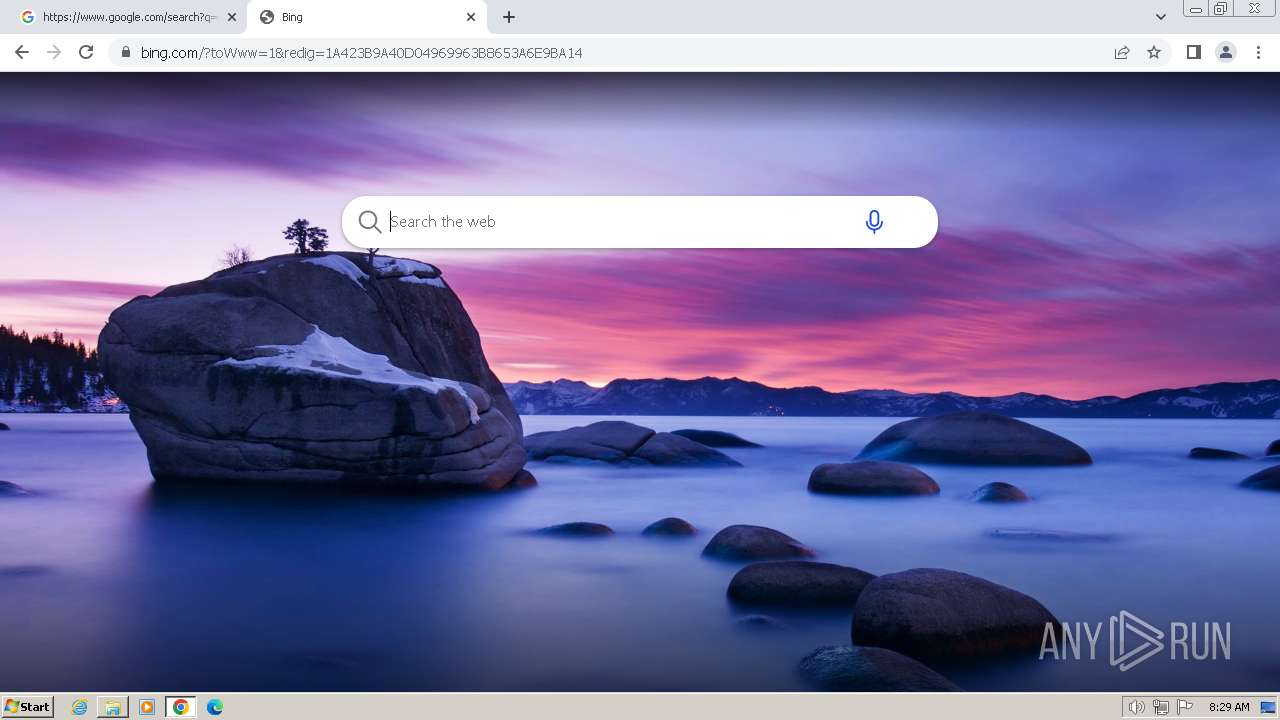
Task: View site information padlock icon
Action: (126, 52)
